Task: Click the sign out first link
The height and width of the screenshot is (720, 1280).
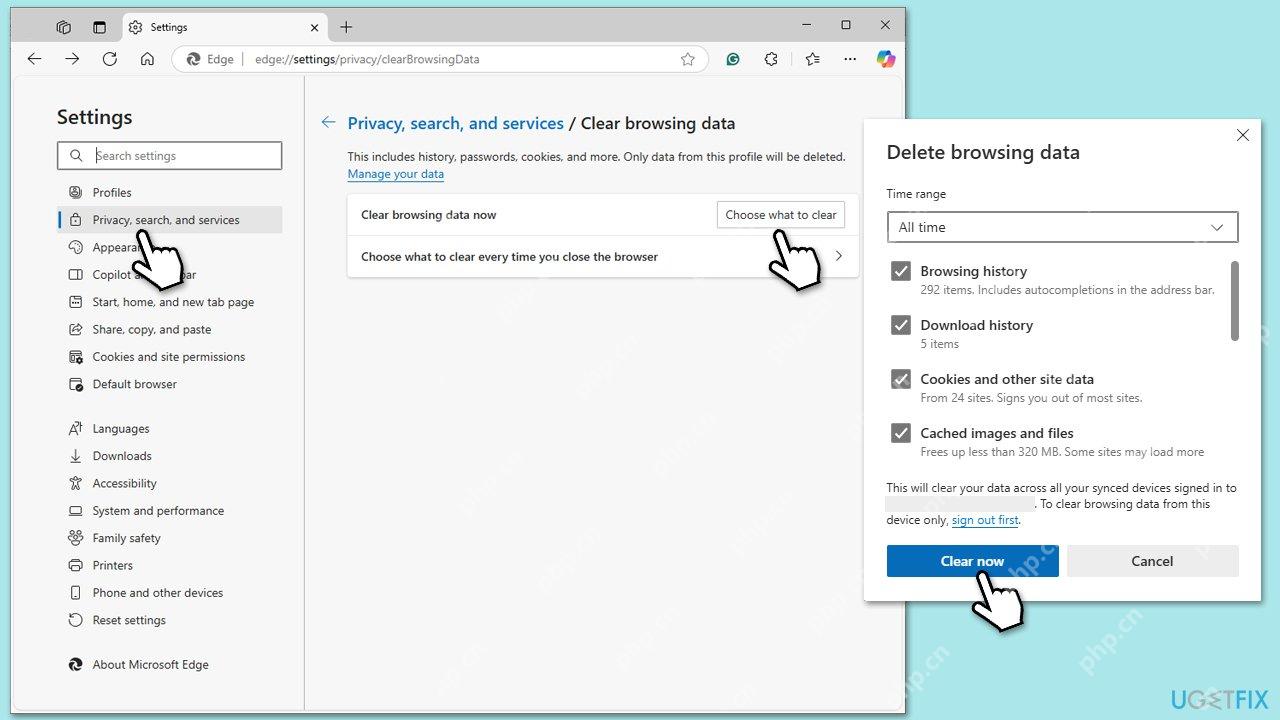Action: (x=985, y=519)
